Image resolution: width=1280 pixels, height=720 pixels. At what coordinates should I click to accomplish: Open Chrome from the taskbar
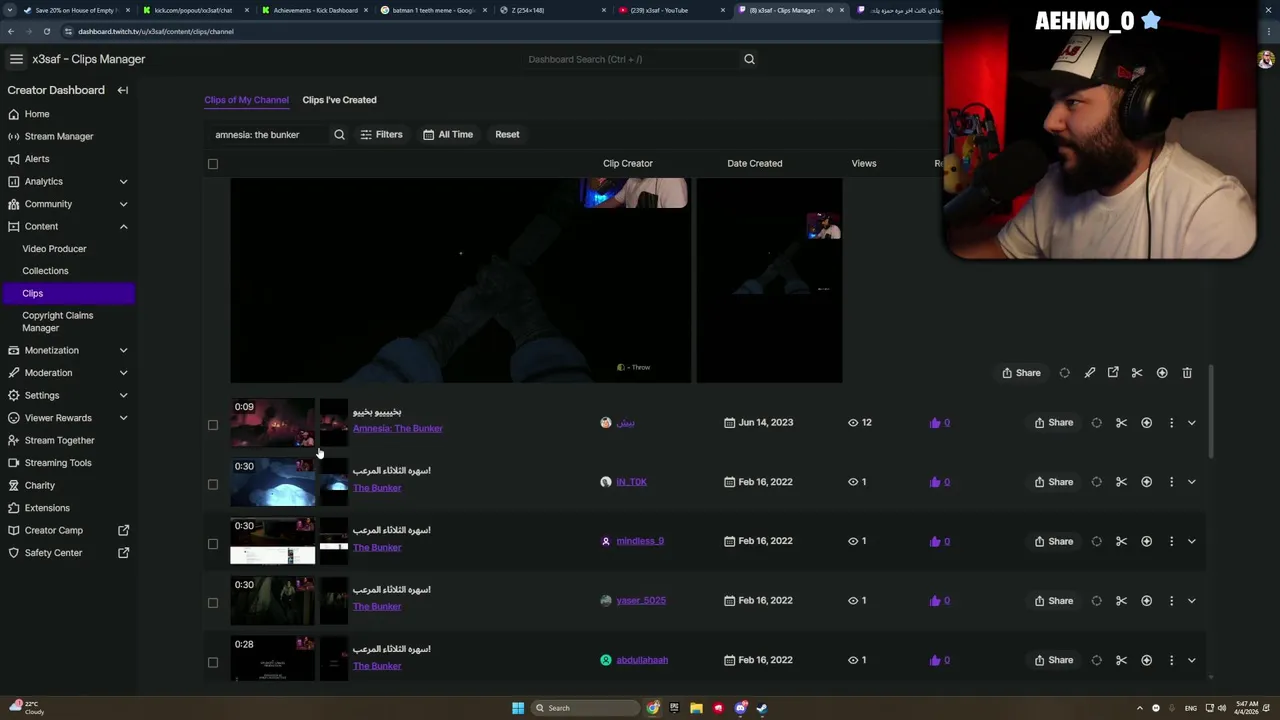pyautogui.click(x=653, y=708)
